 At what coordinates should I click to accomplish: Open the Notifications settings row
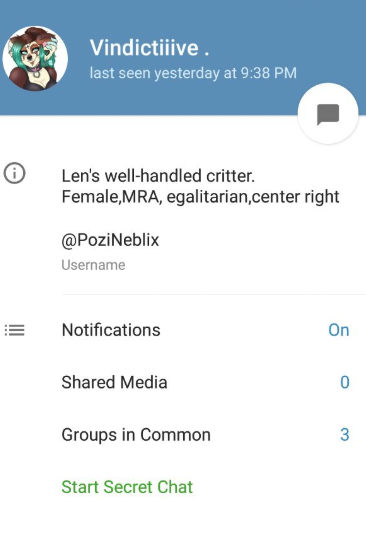(183, 330)
